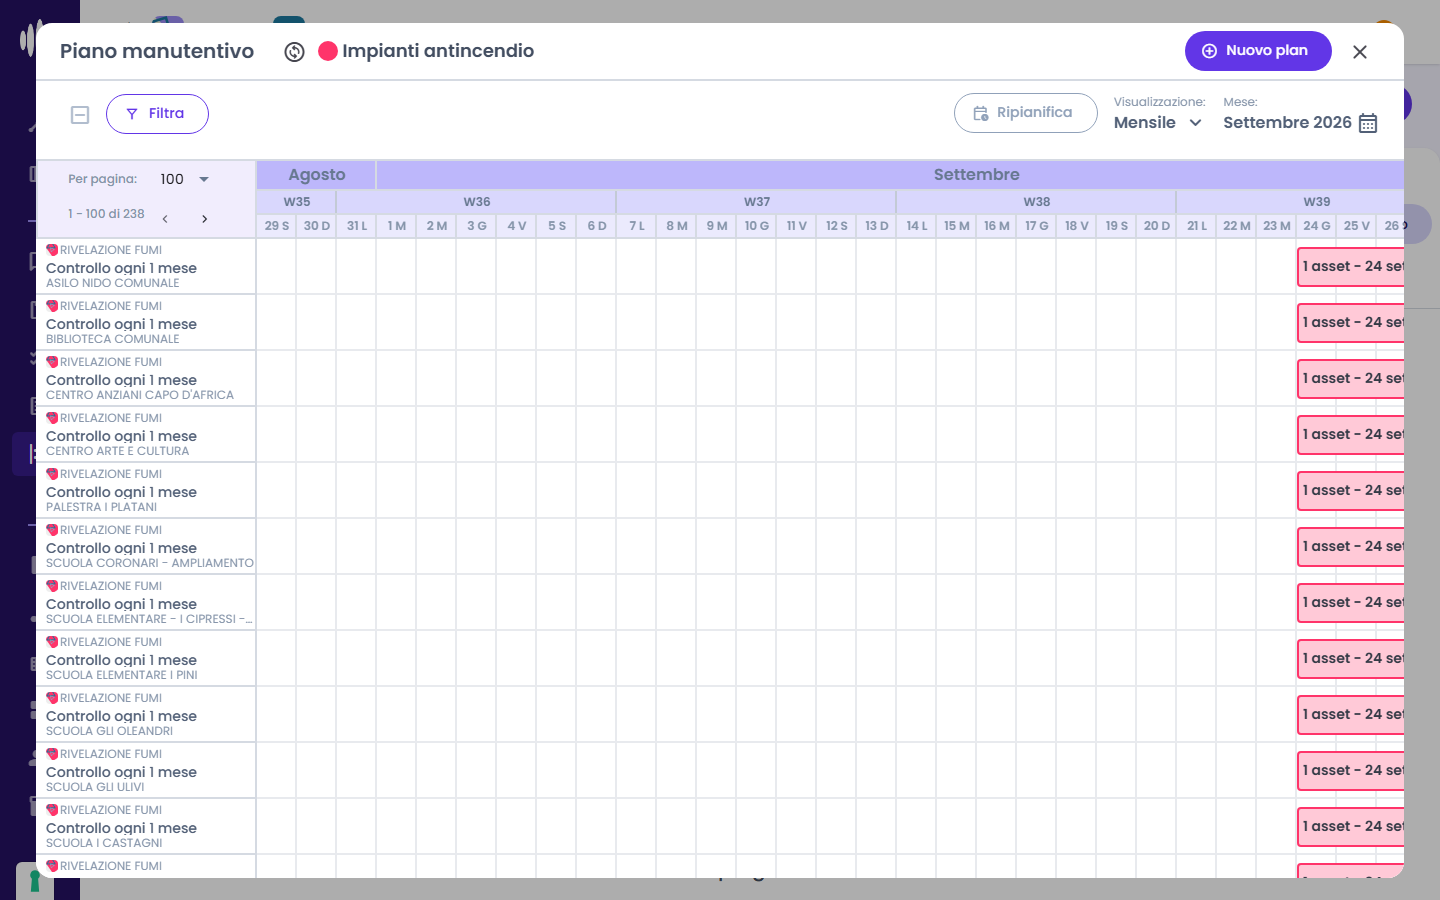Click the 24 G day column header
Image resolution: width=1440 pixels, height=900 pixels.
click(1317, 226)
